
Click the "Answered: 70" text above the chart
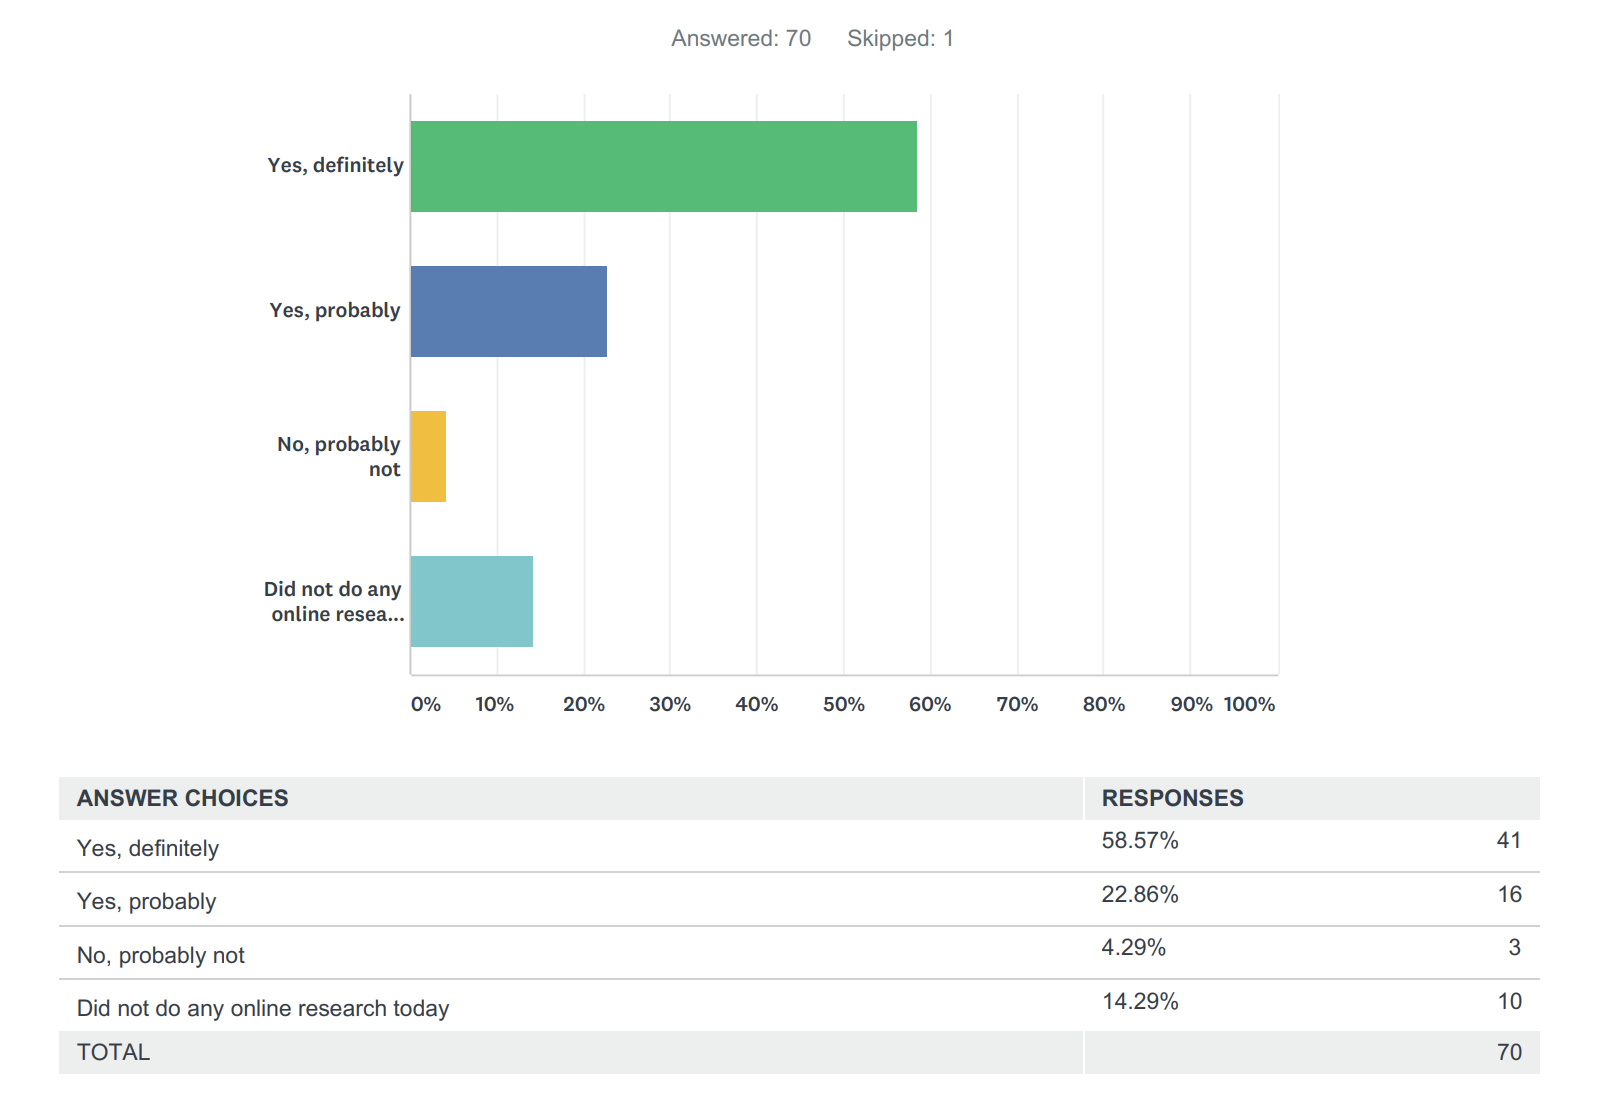pos(740,38)
